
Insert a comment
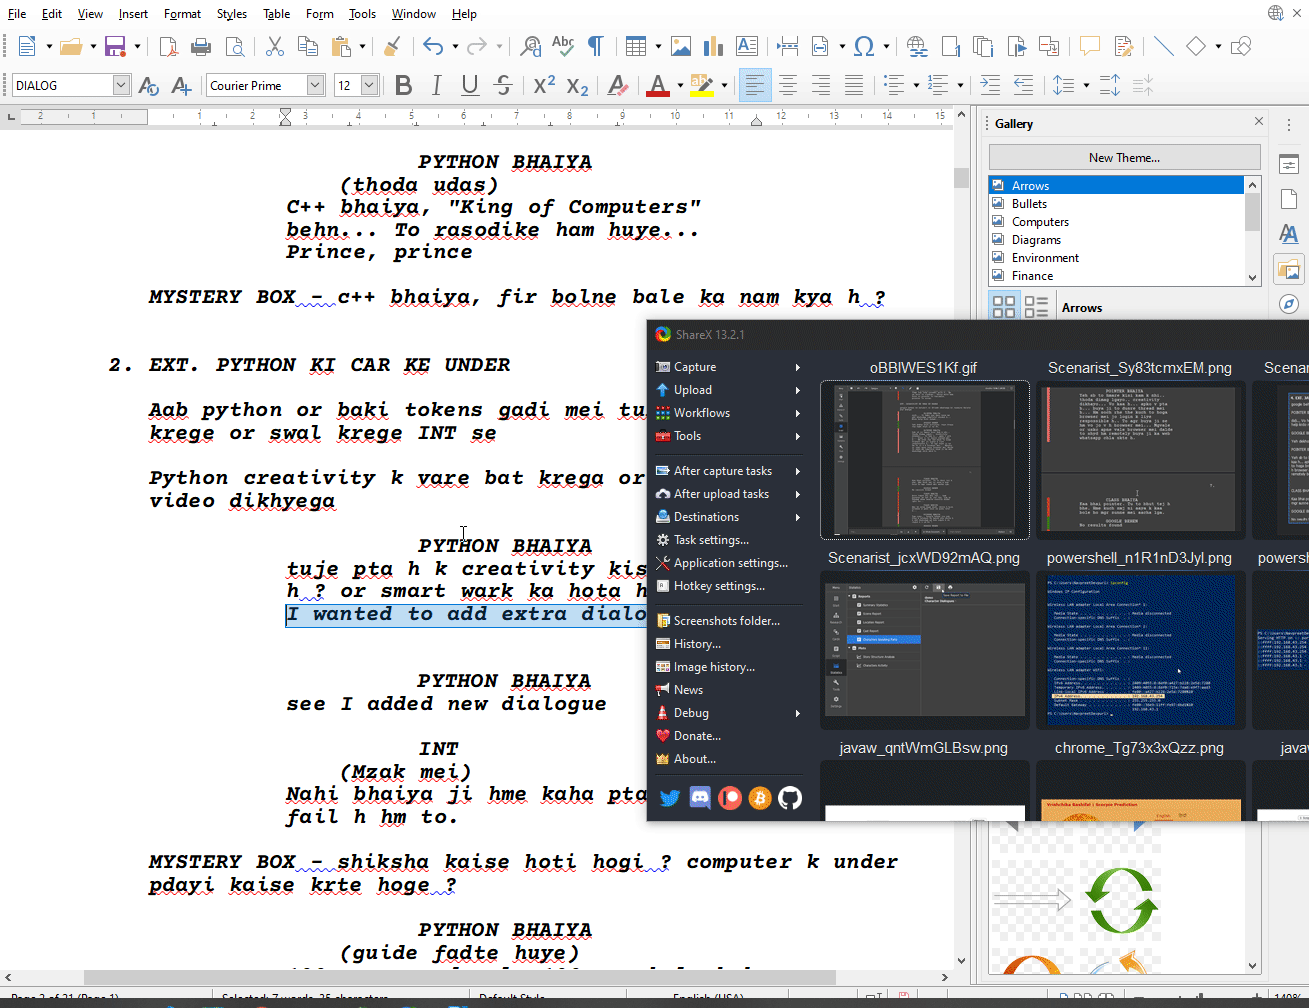click(1090, 46)
